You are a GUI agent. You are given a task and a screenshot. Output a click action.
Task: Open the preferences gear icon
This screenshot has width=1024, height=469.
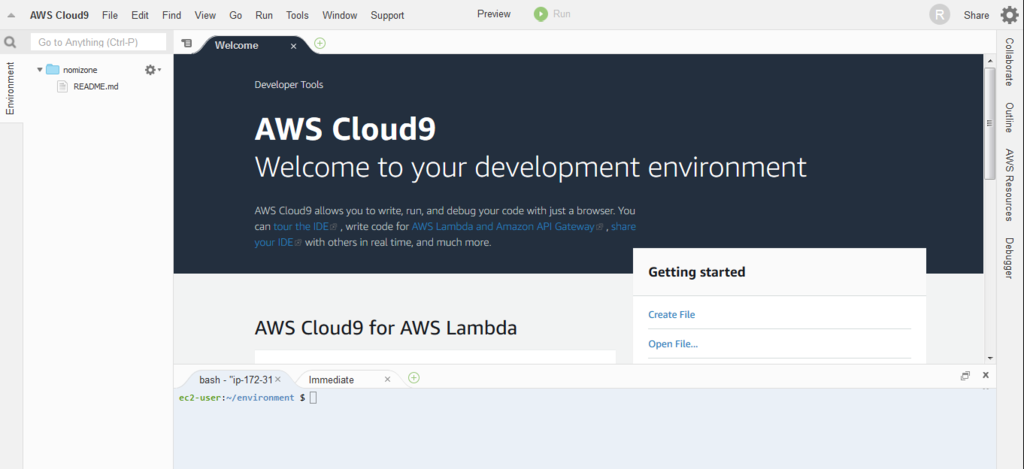tap(1010, 15)
